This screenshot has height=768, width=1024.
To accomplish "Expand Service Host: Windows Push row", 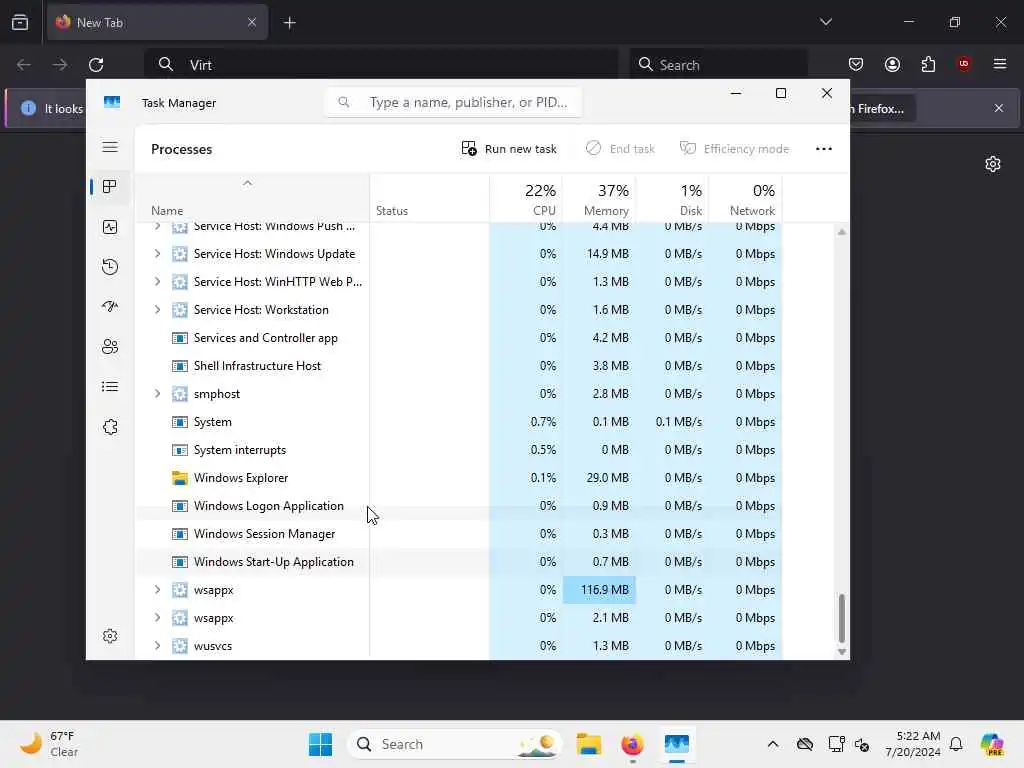I will pyautogui.click(x=157, y=226).
